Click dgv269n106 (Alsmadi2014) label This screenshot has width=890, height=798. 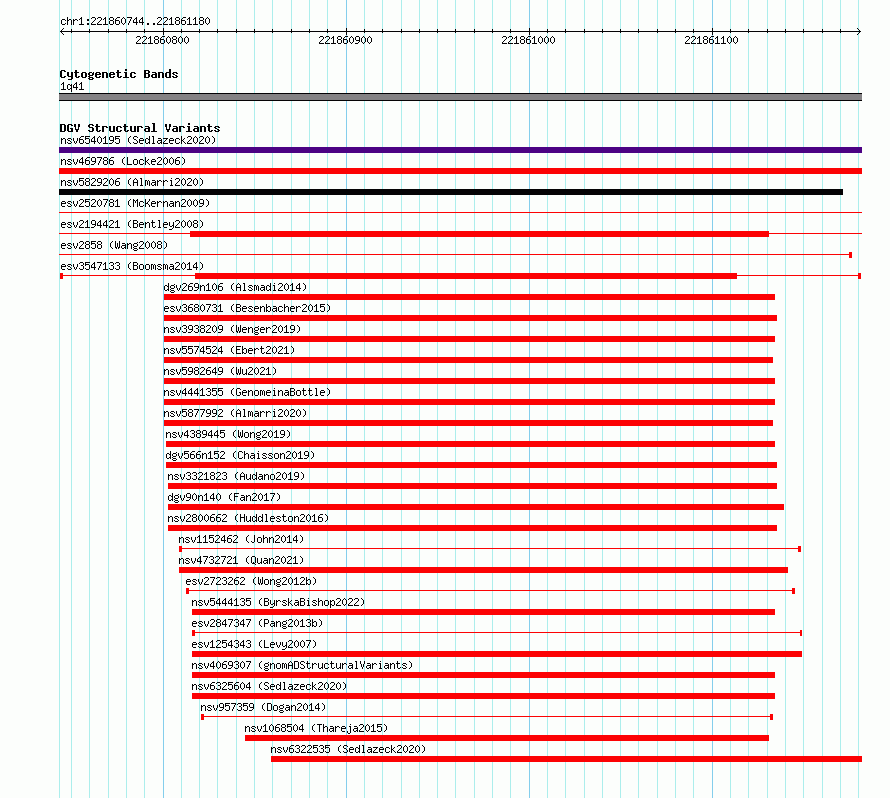pyautogui.click(x=235, y=287)
